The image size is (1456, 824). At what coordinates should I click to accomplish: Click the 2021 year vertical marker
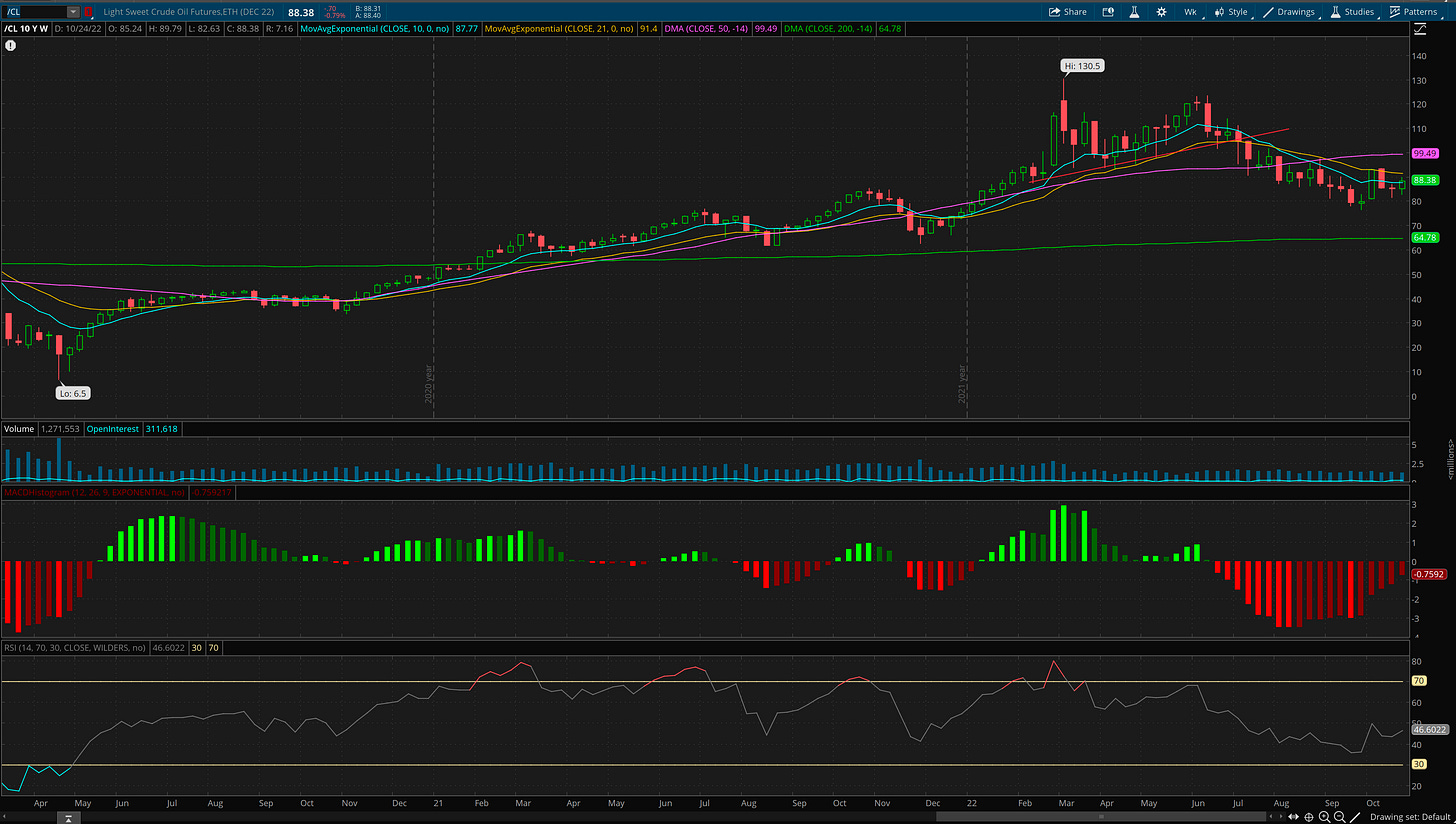click(962, 383)
